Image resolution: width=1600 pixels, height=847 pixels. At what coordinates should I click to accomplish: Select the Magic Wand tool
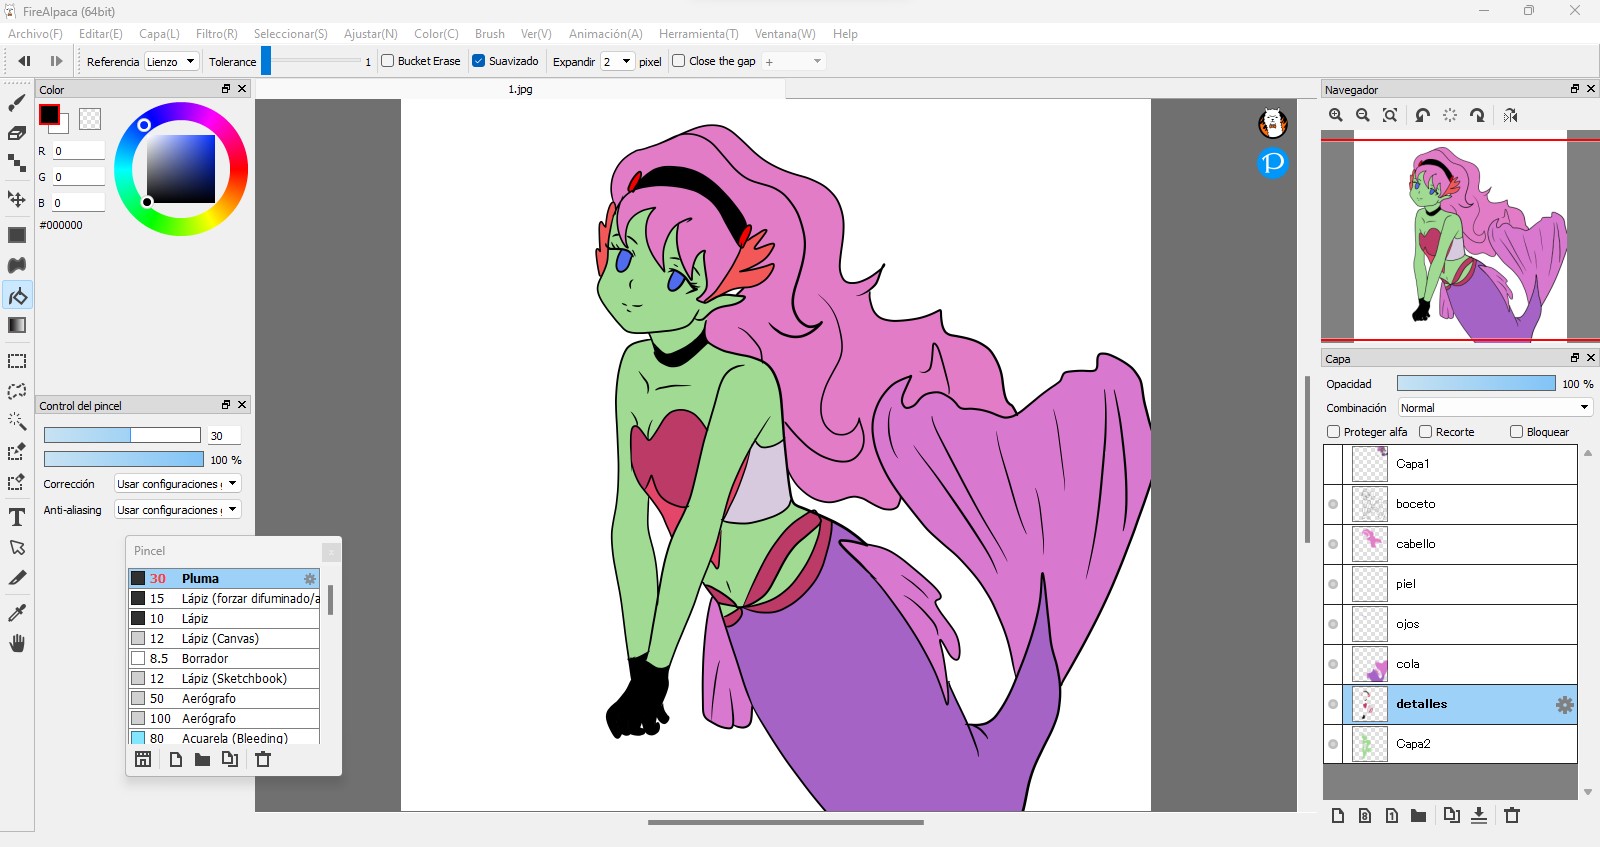tap(17, 421)
